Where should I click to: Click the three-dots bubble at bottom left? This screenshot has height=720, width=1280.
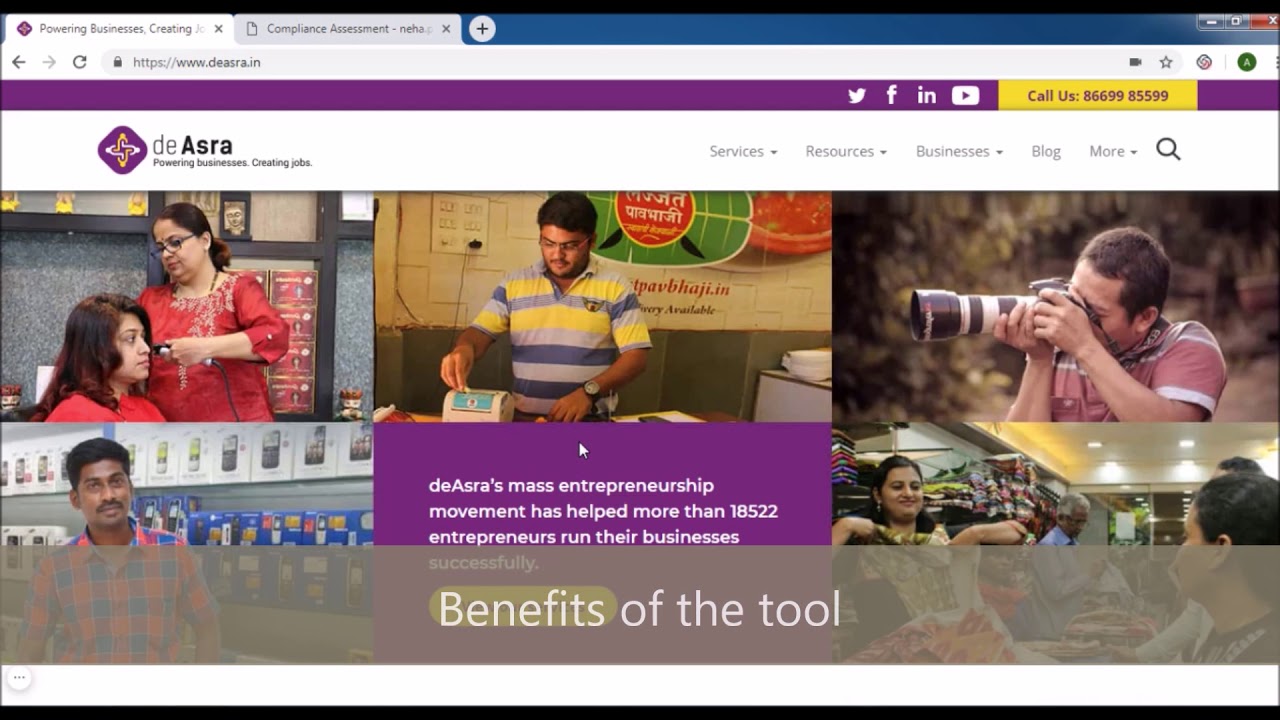(19, 677)
